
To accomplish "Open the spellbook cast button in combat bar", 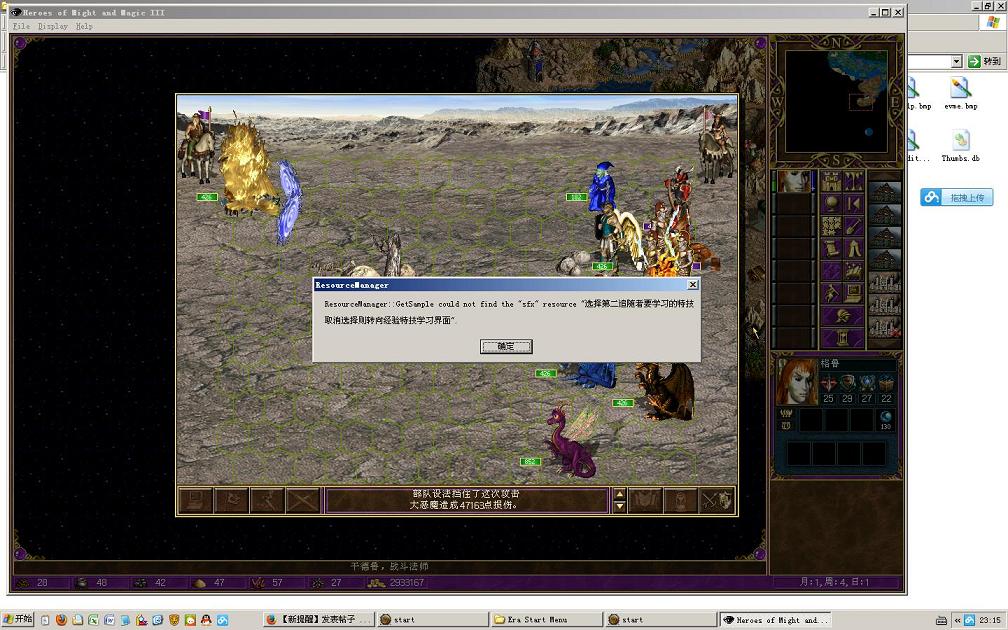I will [645, 501].
